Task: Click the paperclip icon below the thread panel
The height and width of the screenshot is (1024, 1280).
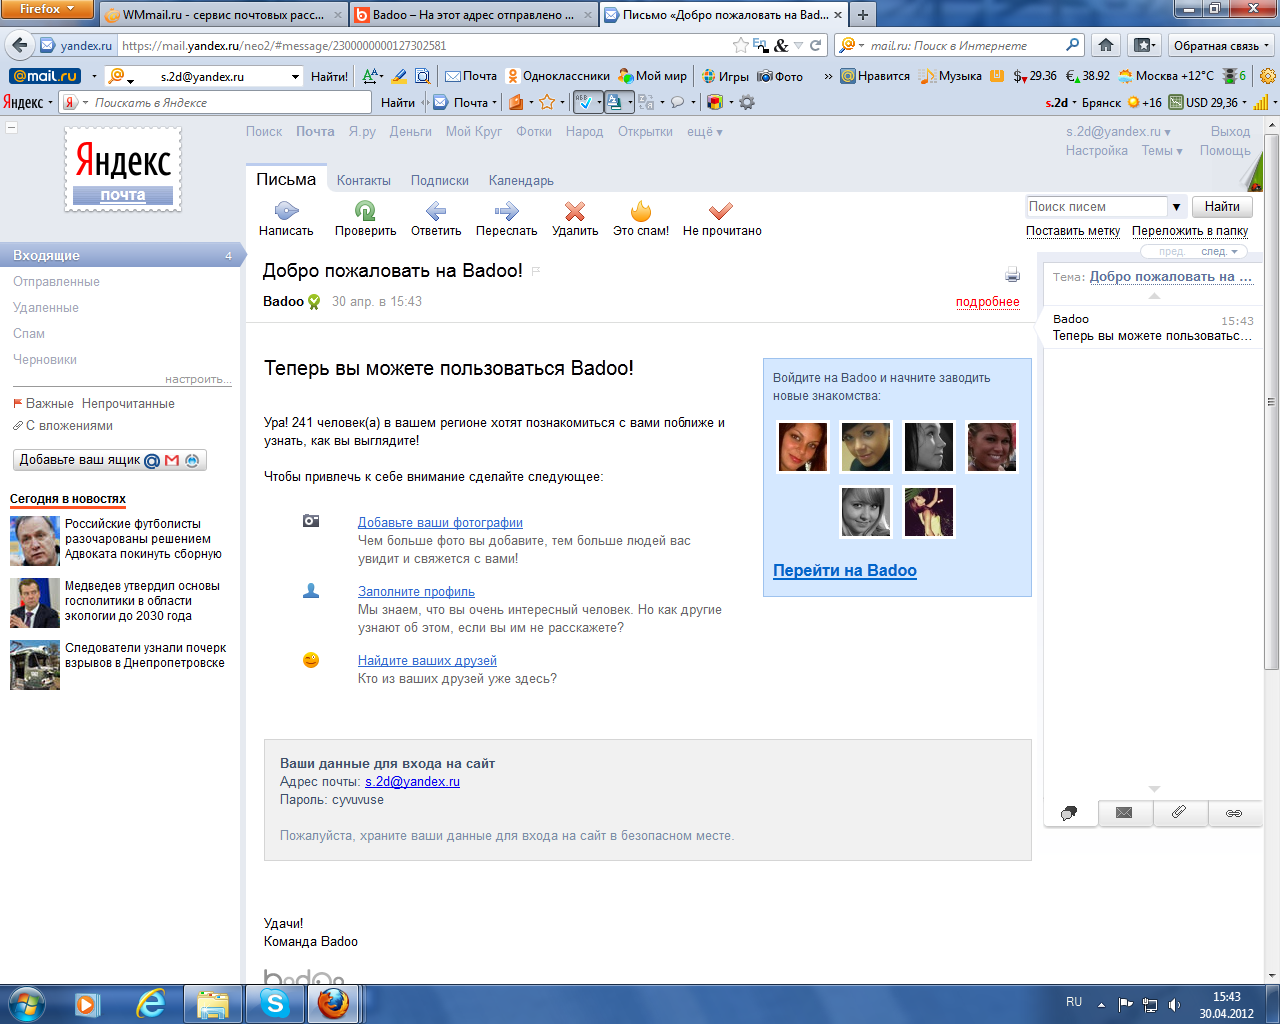Action: pyautogui.click(x=1179, y=813)
